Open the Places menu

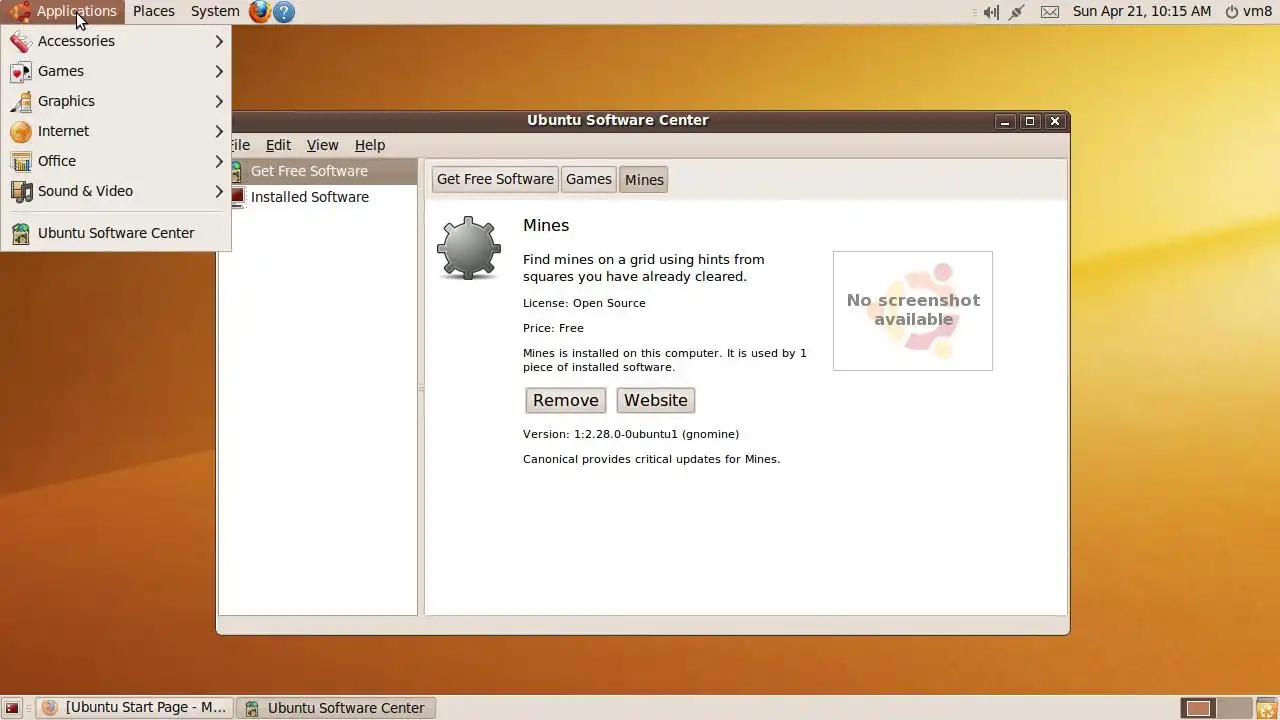[154, 12]
